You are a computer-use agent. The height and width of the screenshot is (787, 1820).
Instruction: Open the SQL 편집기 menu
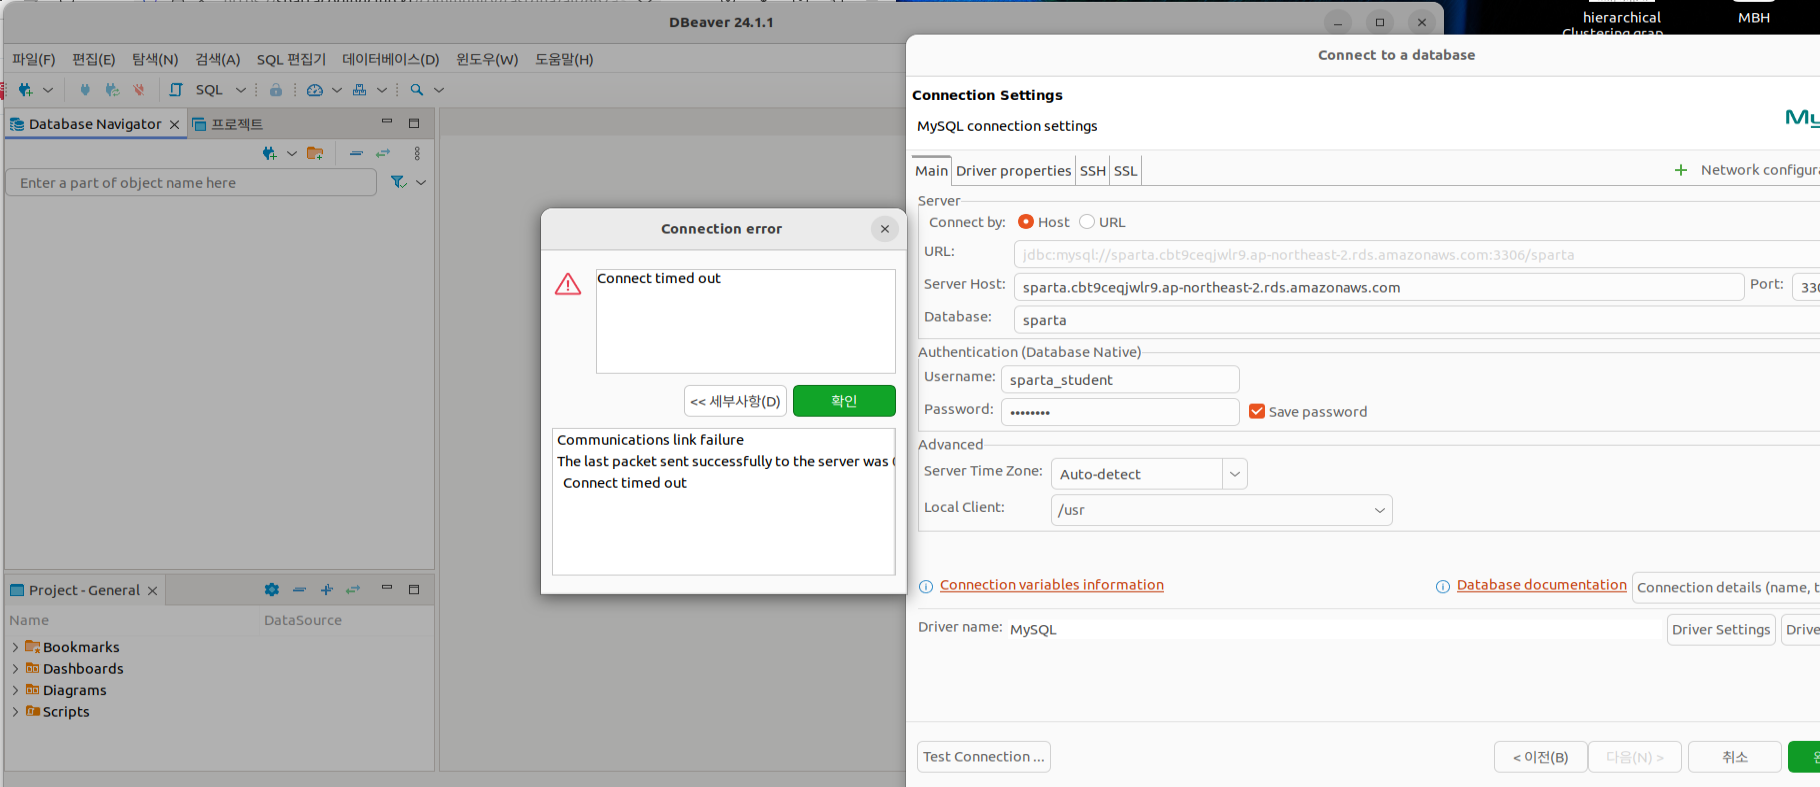(291, 59)
